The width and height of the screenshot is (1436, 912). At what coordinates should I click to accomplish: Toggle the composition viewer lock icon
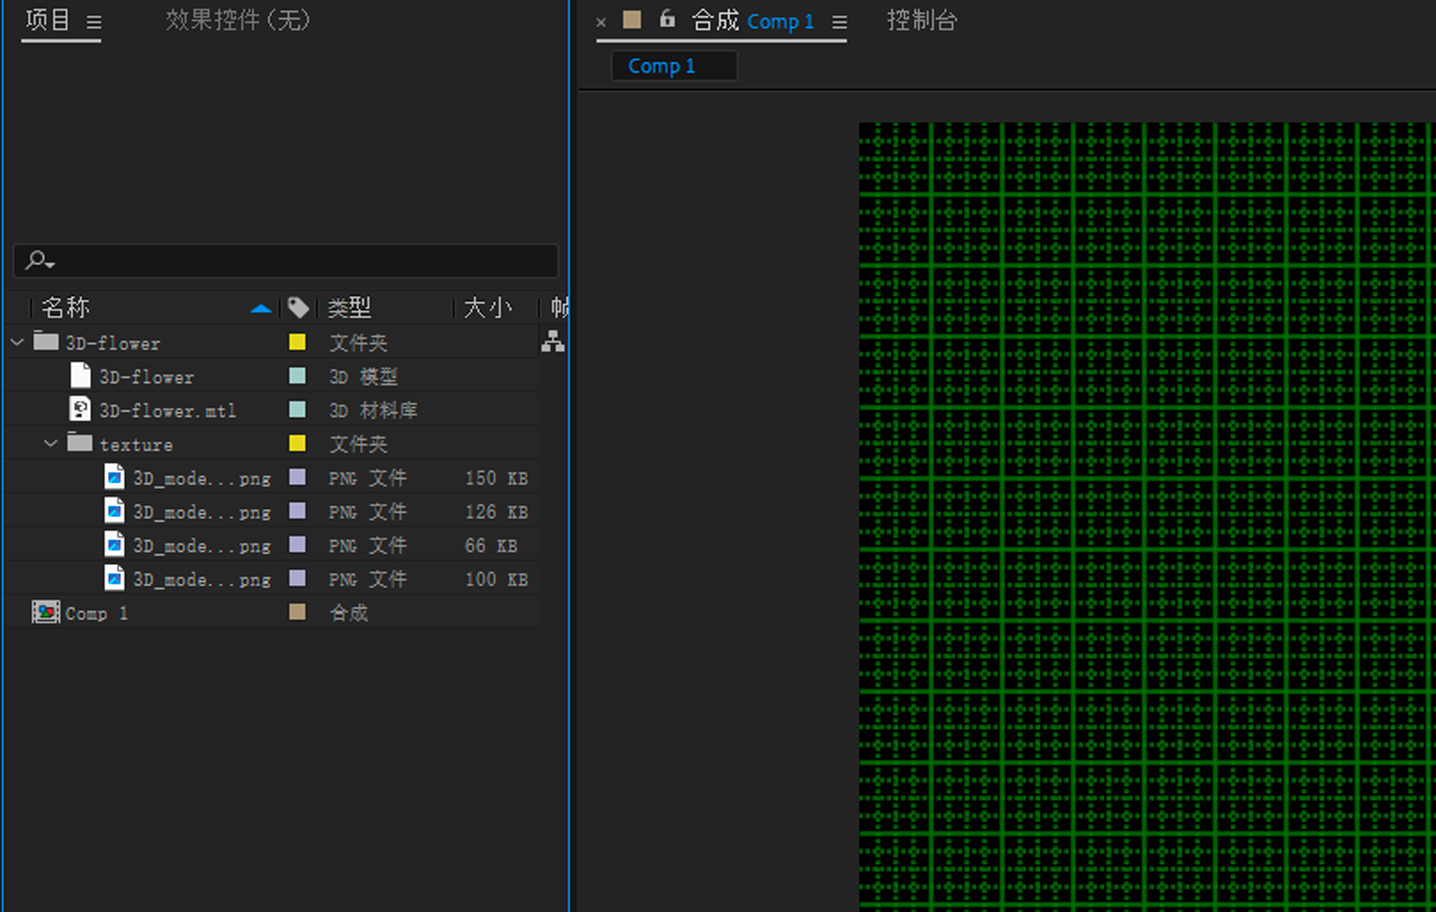[667, 19]
